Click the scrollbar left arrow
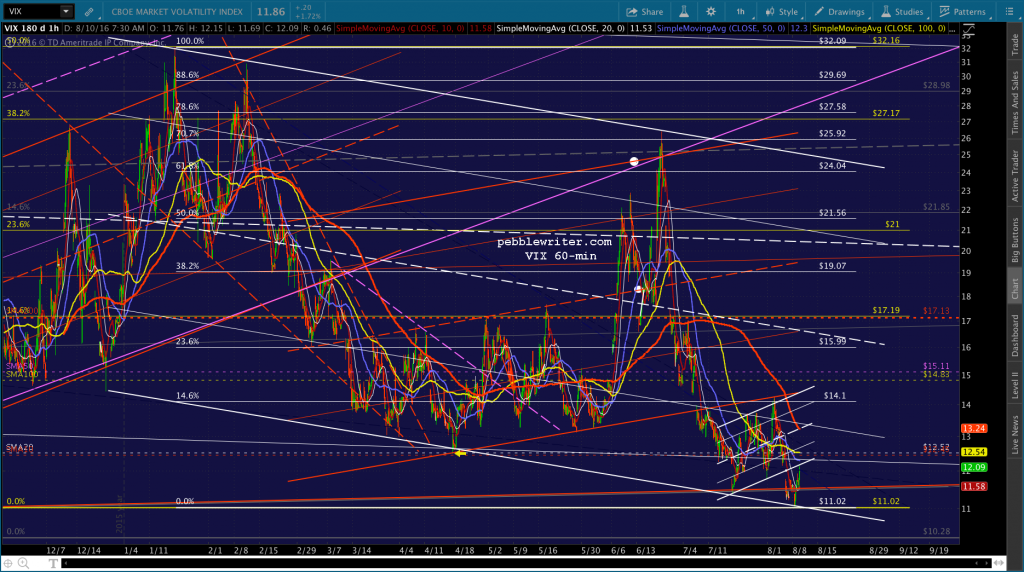The width and height of the screenshot is (1024, 572). [x=65, y=563]
